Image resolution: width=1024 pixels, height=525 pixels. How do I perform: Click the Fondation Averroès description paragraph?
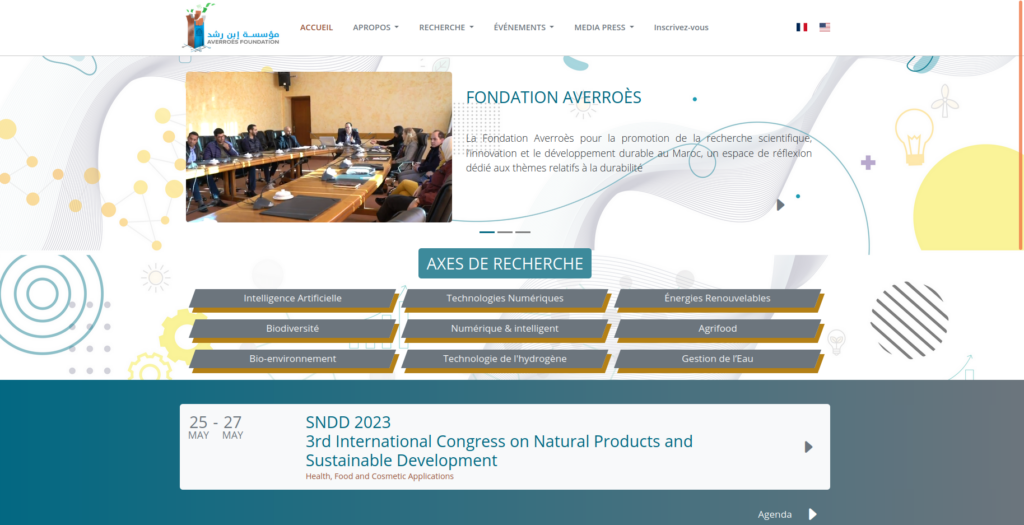point(639,153)
